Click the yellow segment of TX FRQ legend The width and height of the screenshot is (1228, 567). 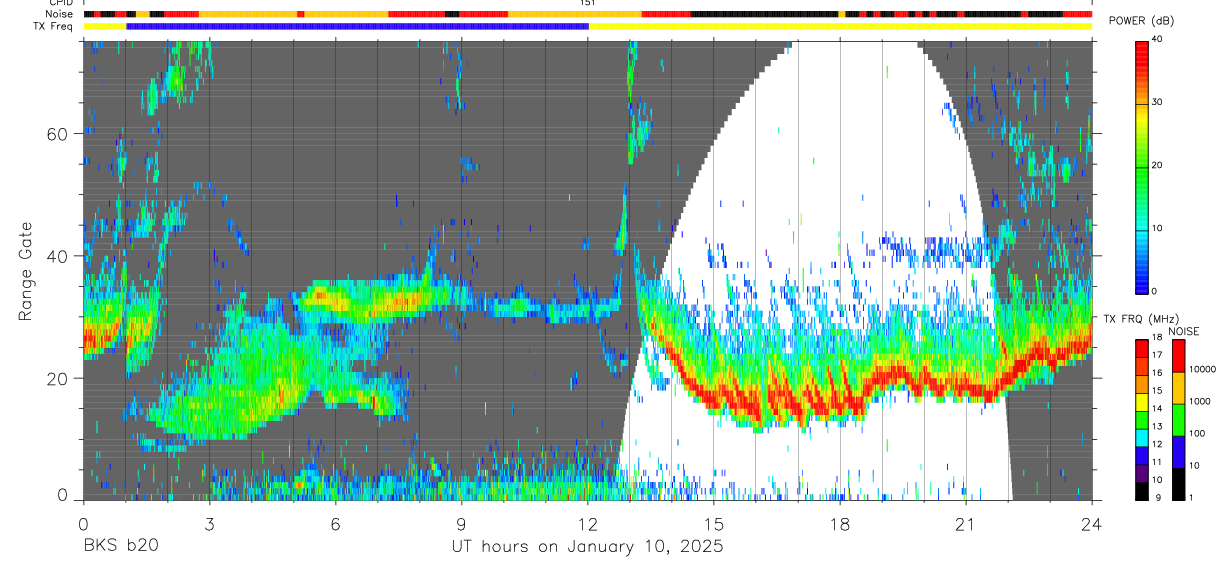(x=1141, y=401)
